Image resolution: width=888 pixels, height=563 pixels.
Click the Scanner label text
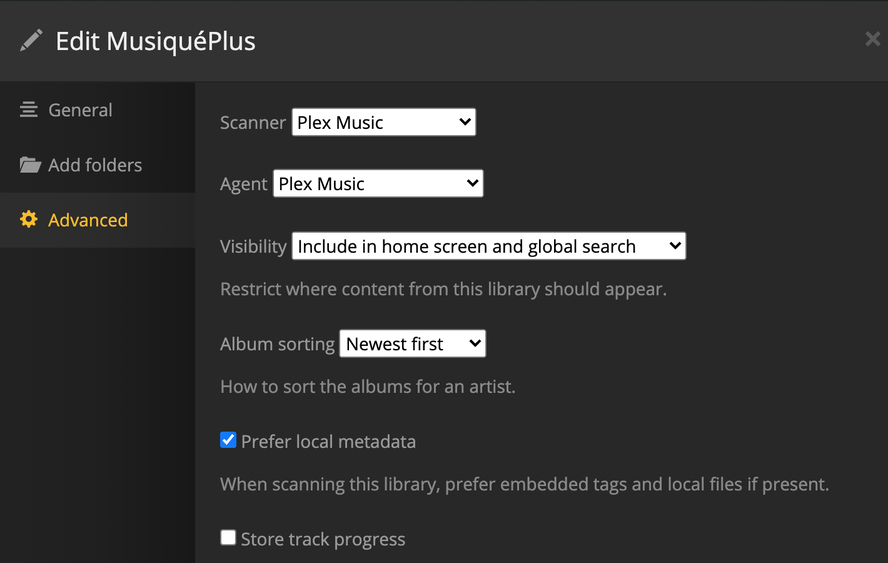(x=253, y=123)
